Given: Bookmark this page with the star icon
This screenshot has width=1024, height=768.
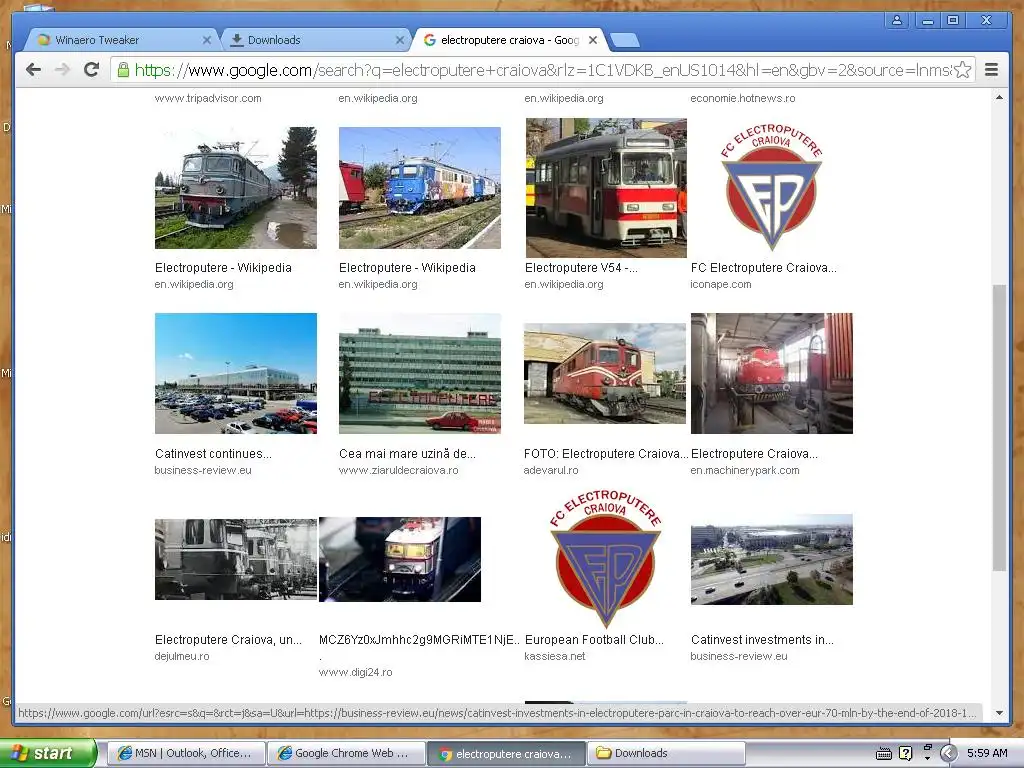Looking at the screenshot, I should click(962, 70).
